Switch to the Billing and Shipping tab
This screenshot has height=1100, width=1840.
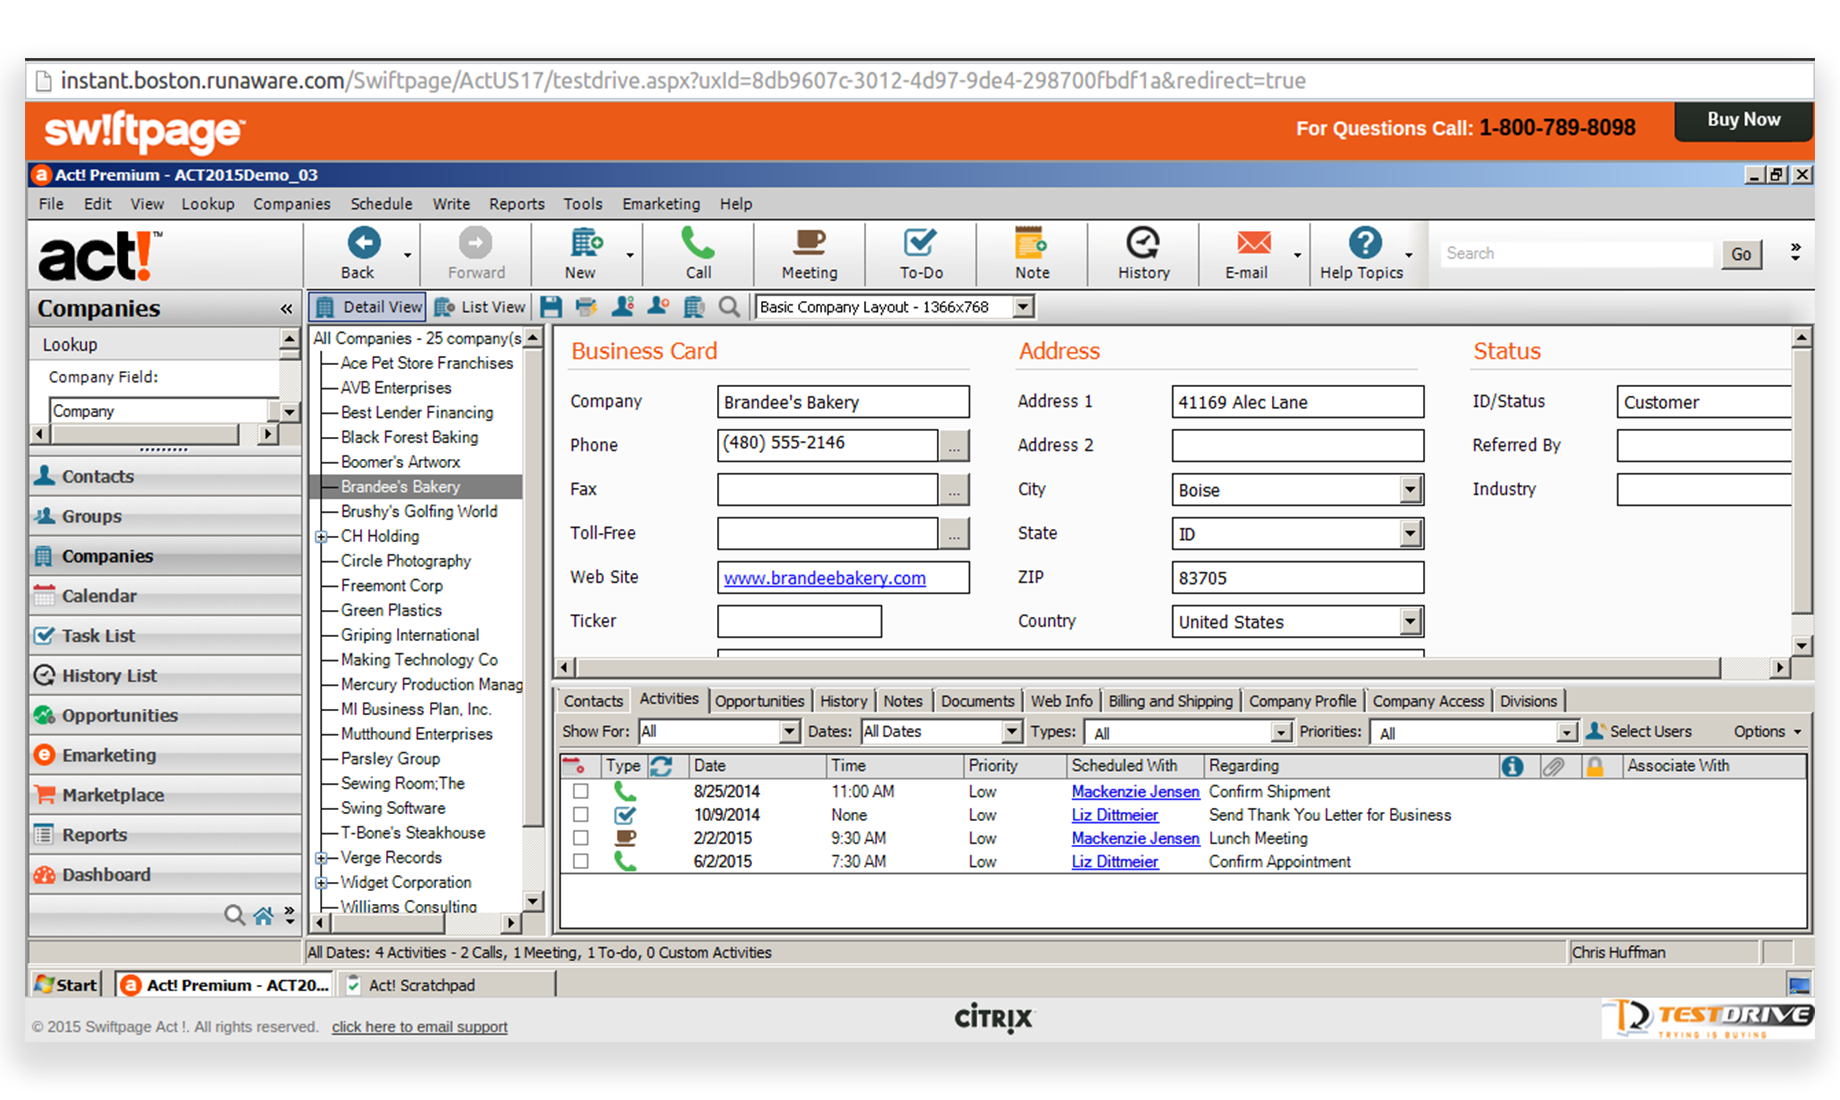(x=1170, y=701)
